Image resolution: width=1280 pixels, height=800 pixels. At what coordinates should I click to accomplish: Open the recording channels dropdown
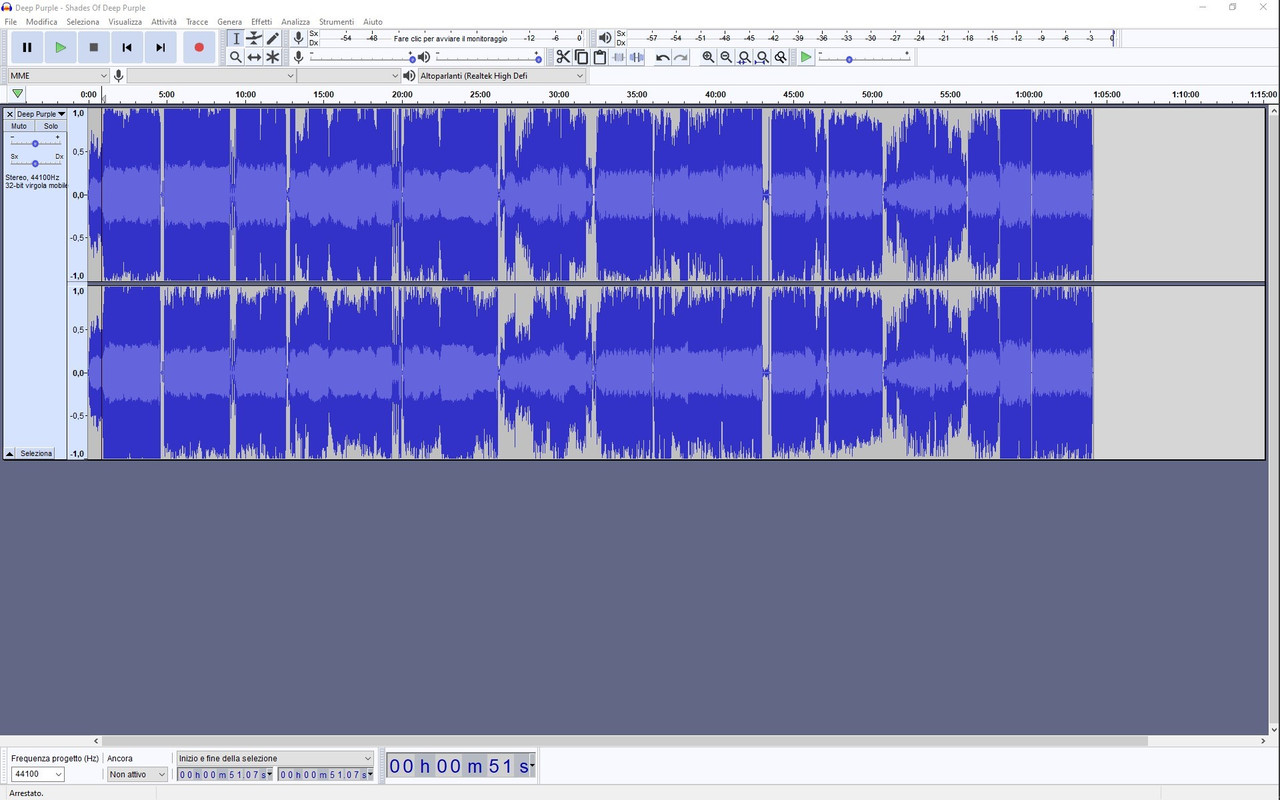[349, 76]
